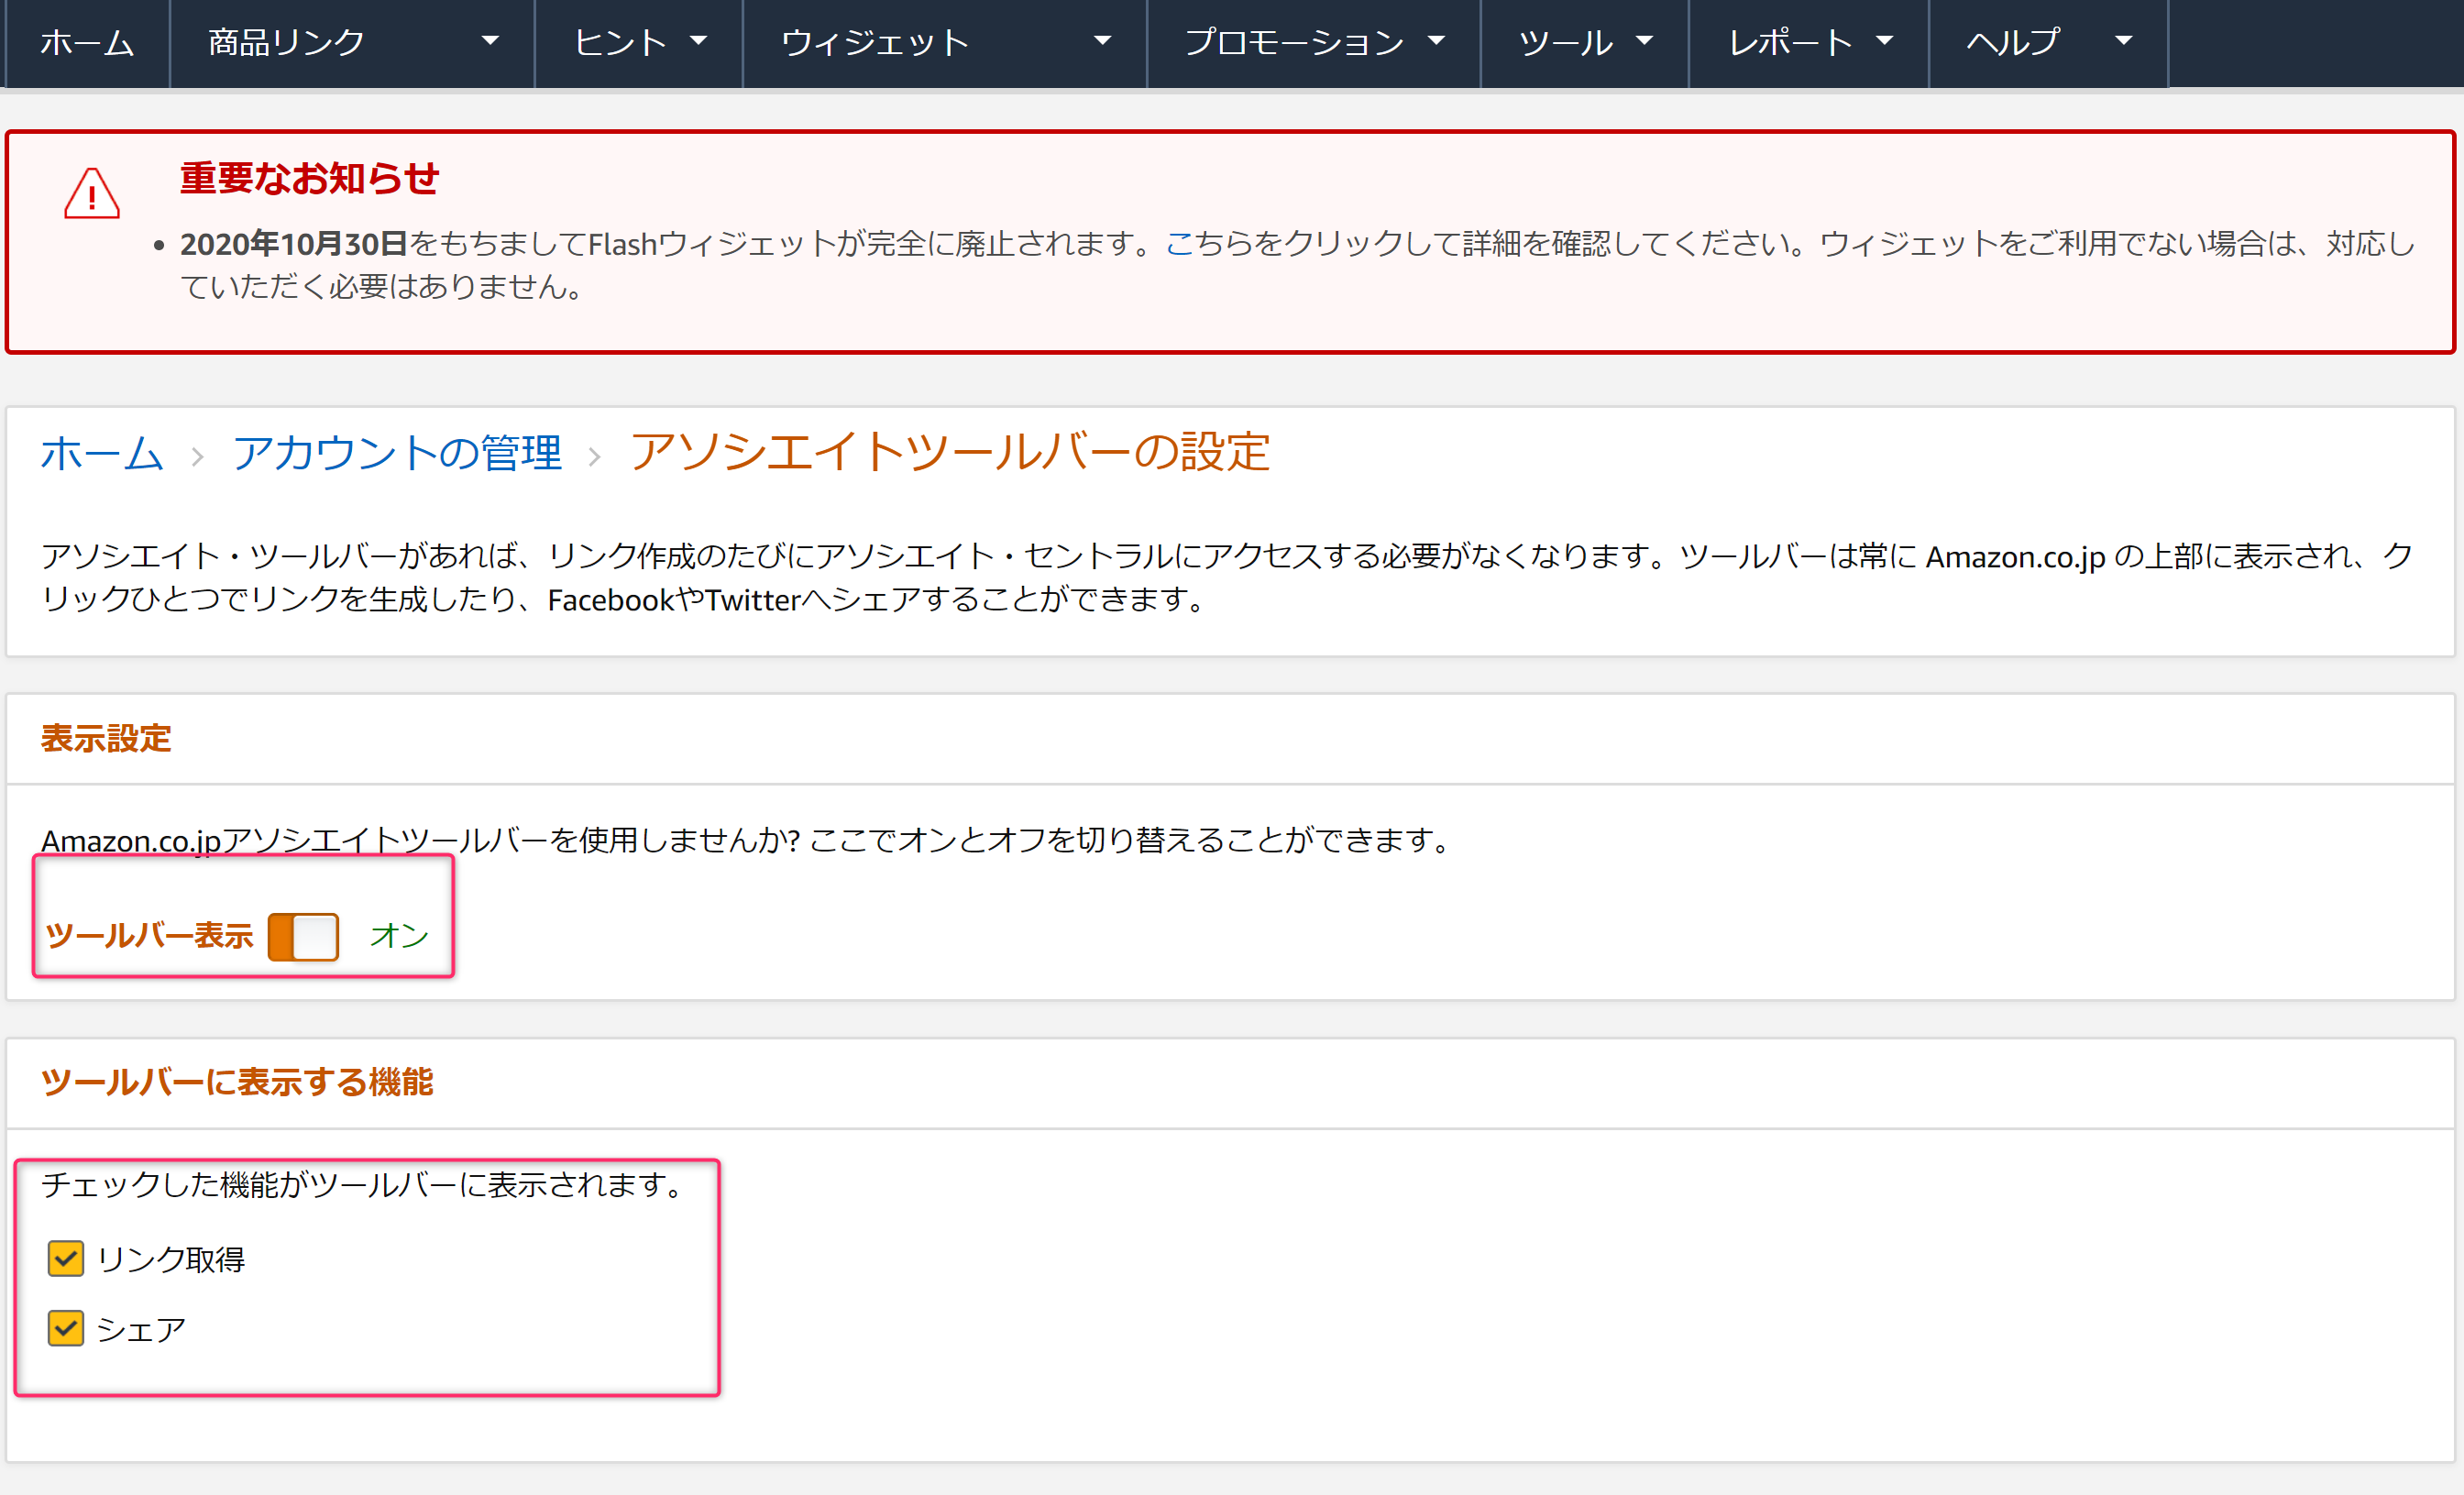Click the 2020年10月30日 bold date text
Screen dimensions: 2464x1495
294,244
